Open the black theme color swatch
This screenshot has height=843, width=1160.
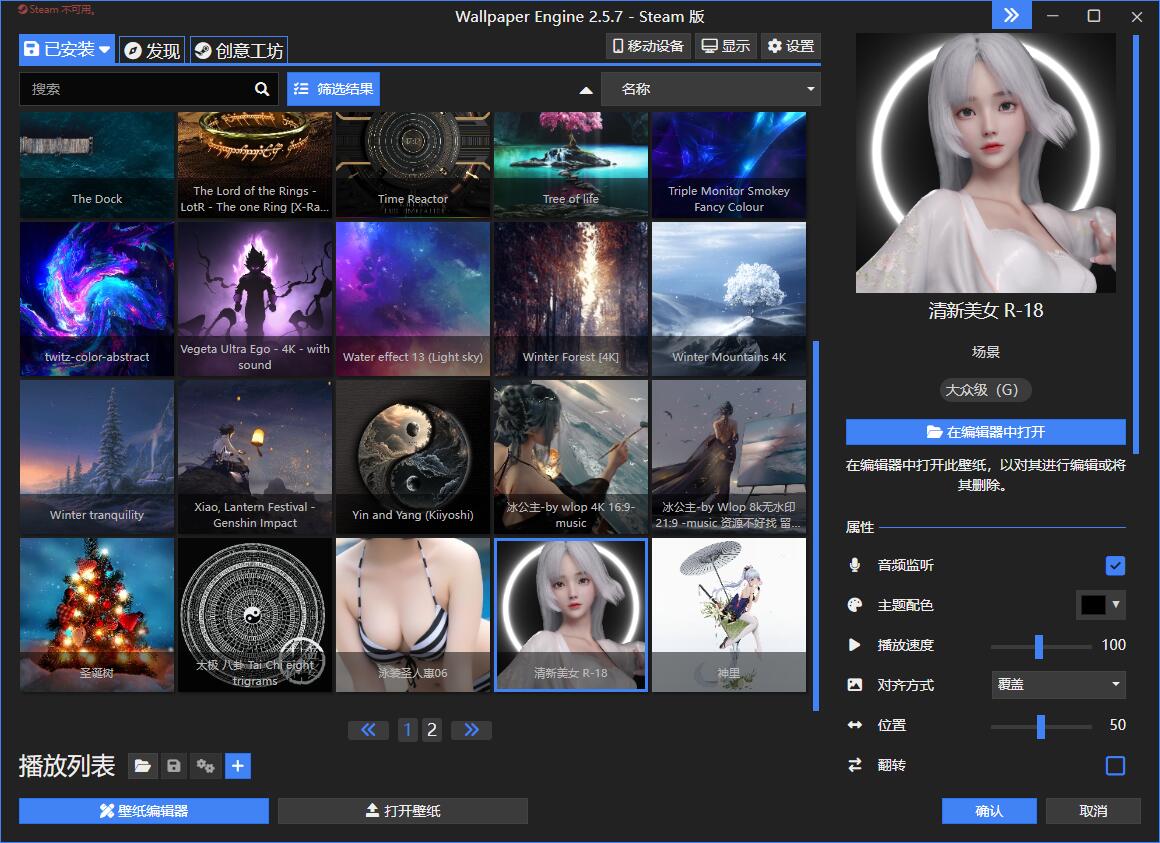[x=1093, y=605]
